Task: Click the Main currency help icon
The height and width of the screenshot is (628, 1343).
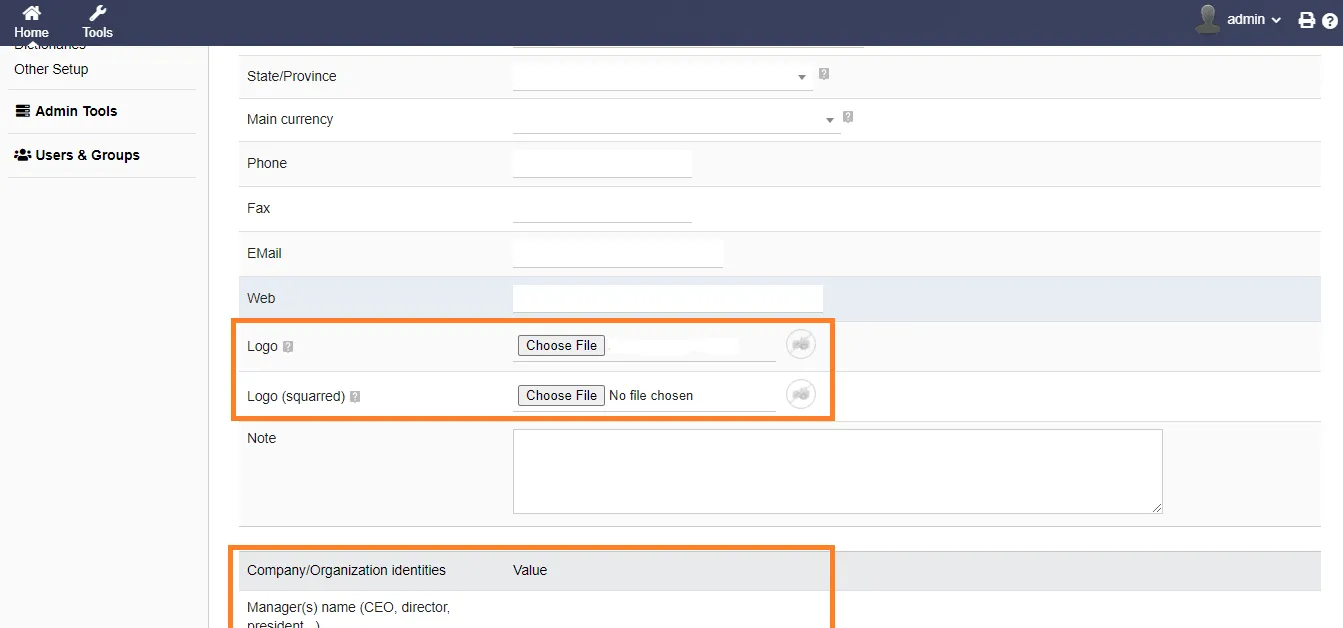Action: [x=848, y=116]
